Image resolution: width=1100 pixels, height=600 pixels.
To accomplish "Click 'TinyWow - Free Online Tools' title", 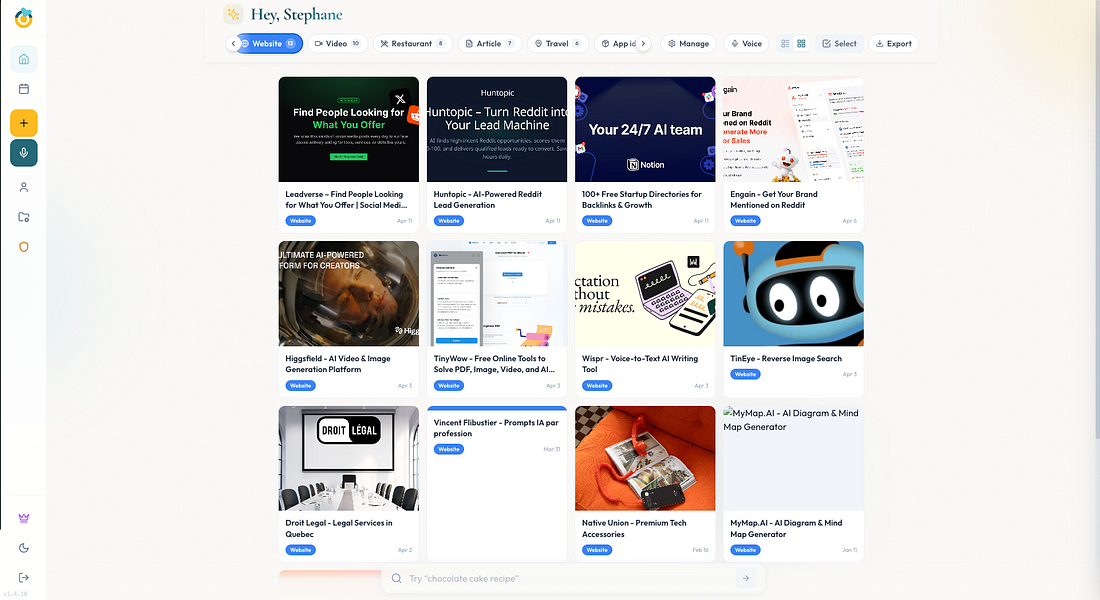I will [x=494, y=364].
